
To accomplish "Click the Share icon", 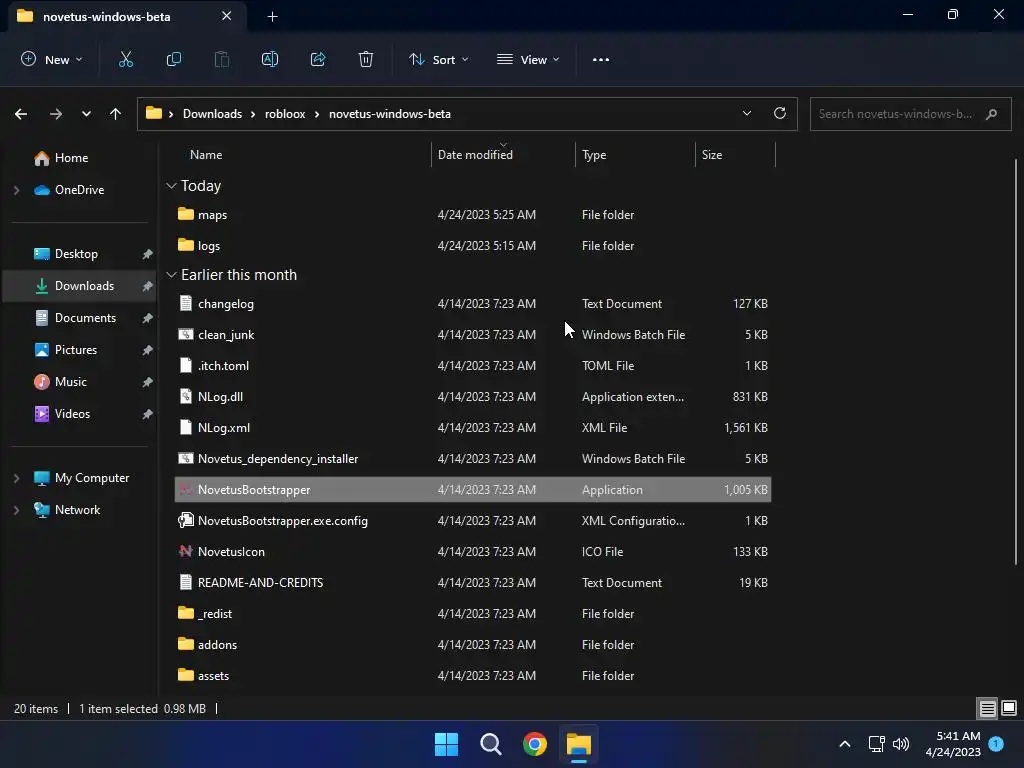I will coord(318,59).
